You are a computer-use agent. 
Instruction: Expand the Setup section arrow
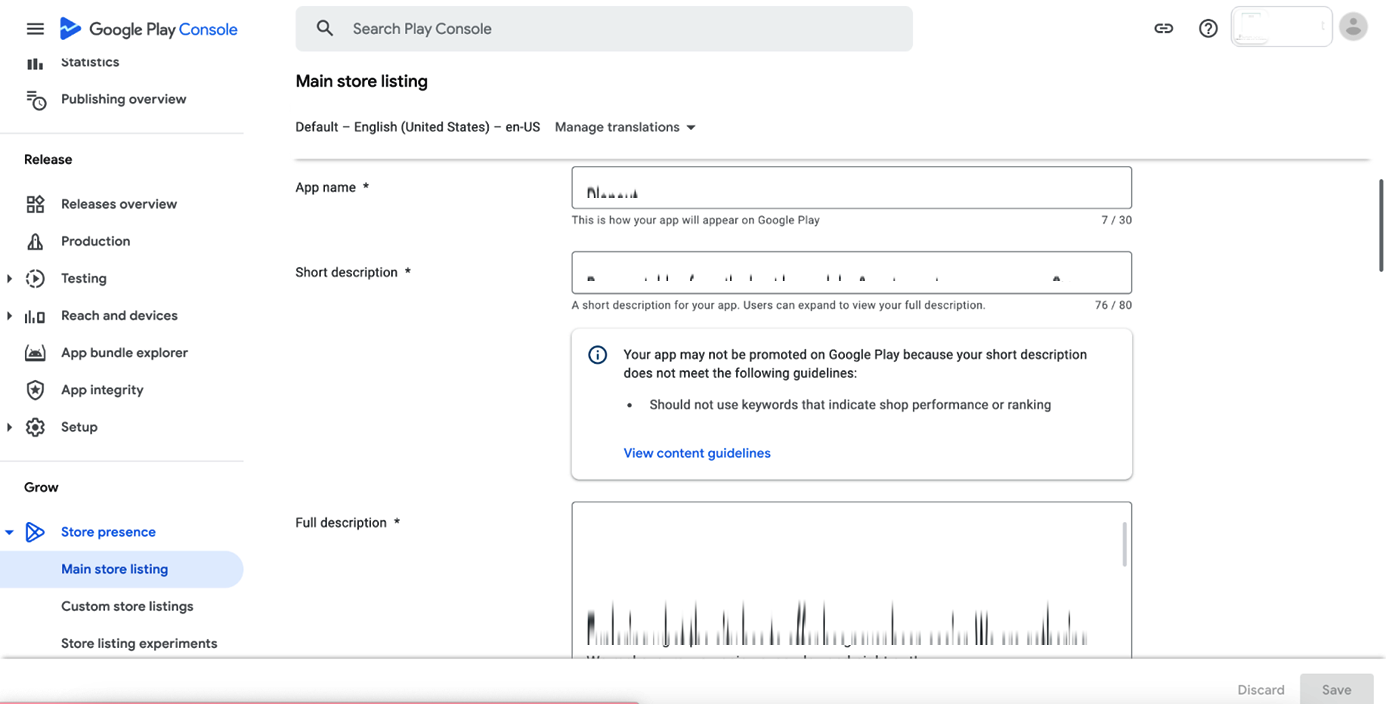(10, 427)
